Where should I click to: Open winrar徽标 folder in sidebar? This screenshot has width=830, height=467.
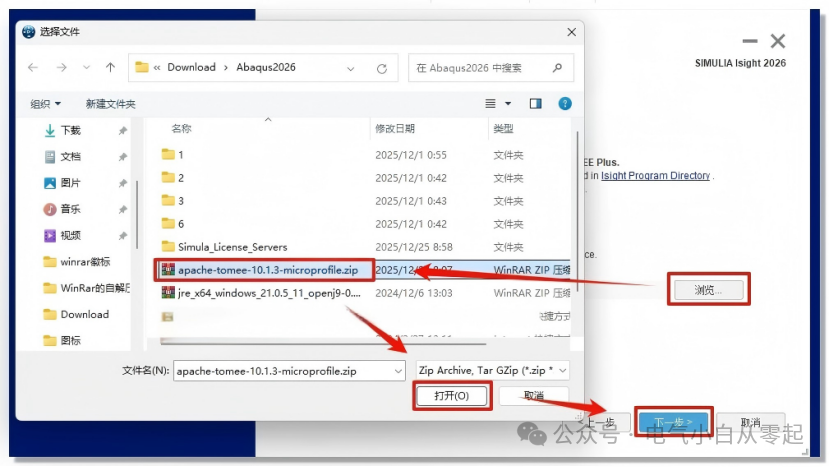click(85, 262)
